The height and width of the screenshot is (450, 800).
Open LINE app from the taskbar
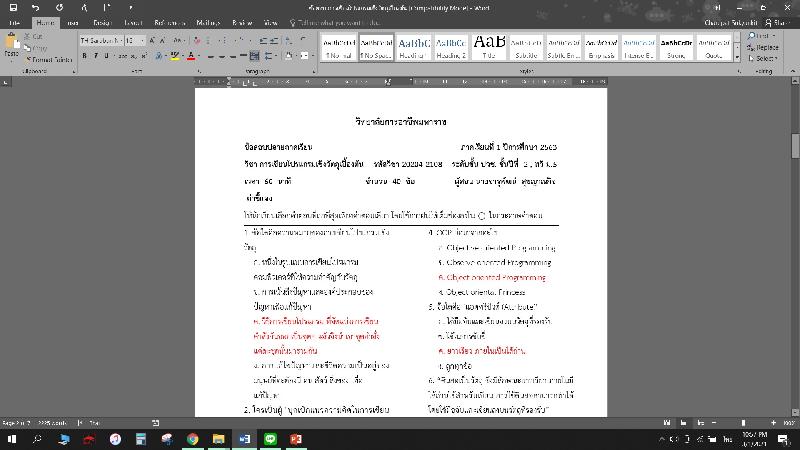coord(270,439)
